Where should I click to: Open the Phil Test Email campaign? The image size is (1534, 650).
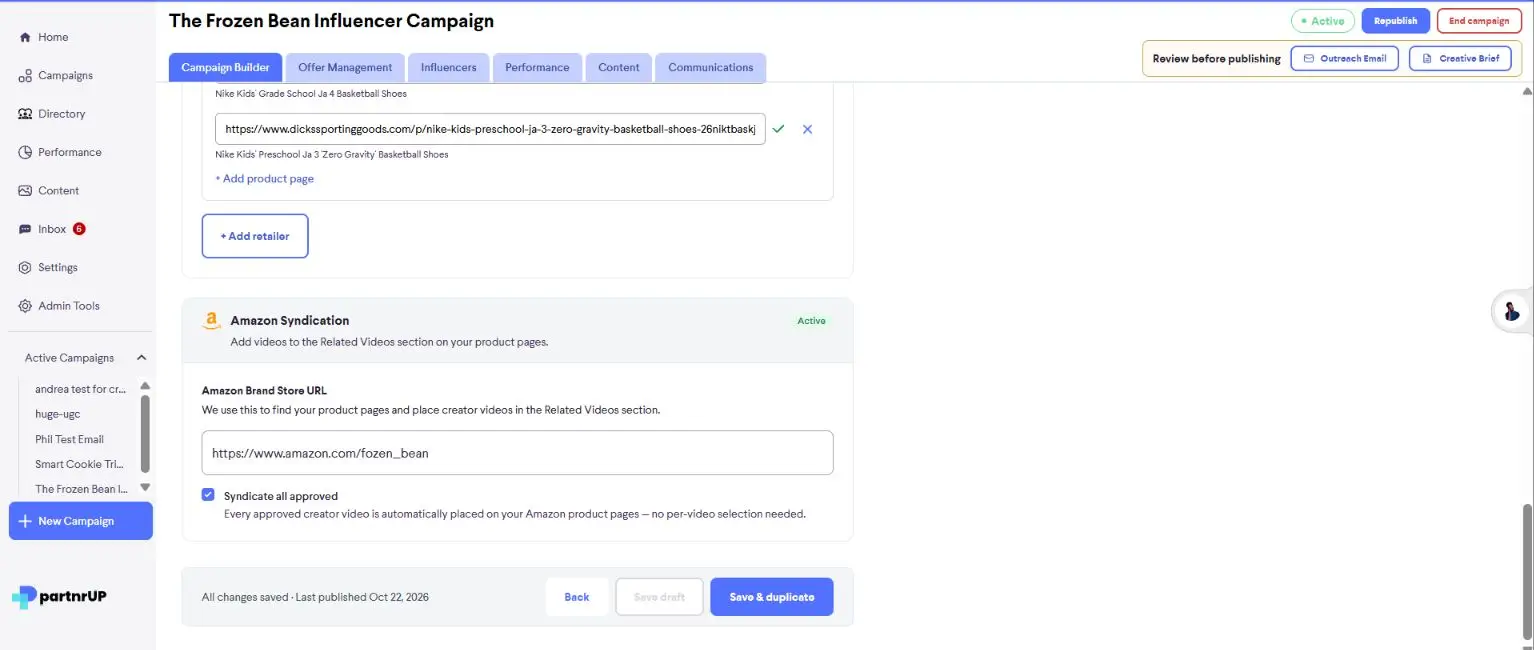pyautogui.click(x=70, y=439)
